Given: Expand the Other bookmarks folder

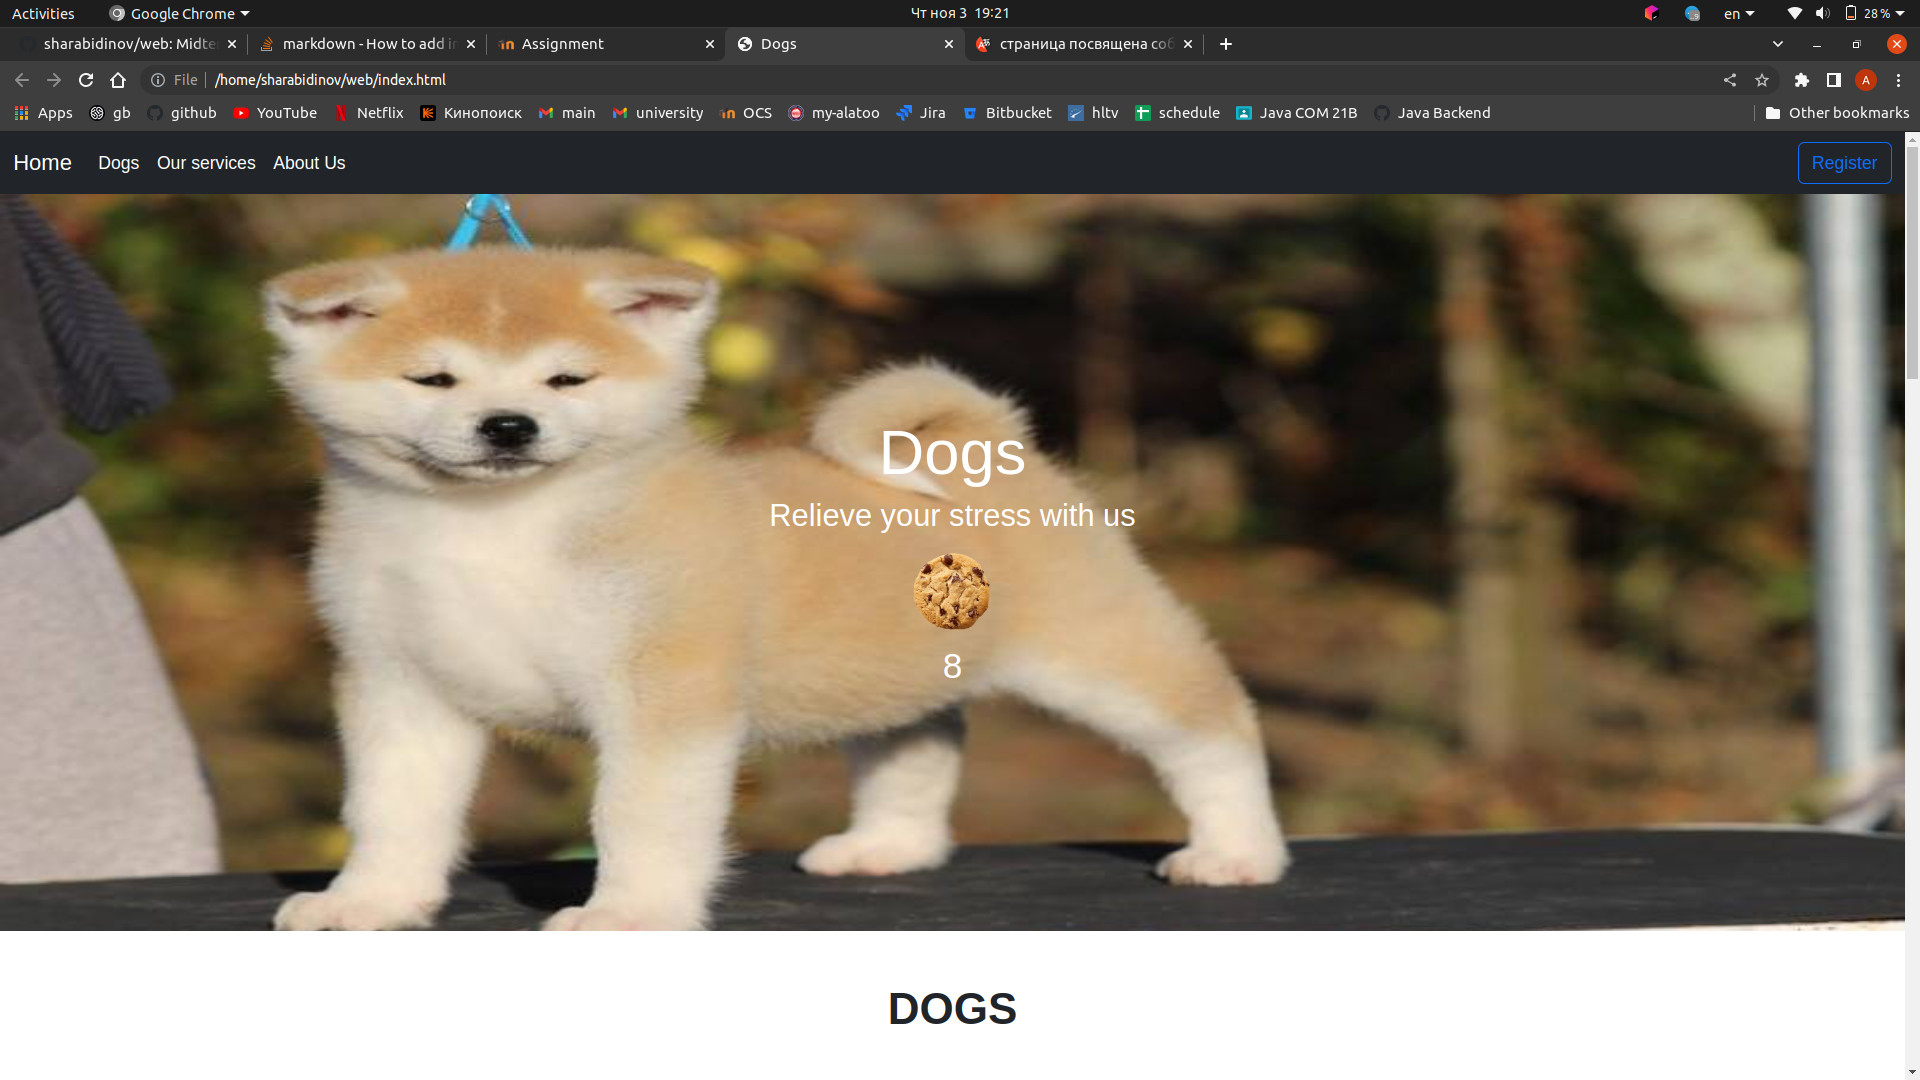Looking at the screenshot, I should 1837,113.
